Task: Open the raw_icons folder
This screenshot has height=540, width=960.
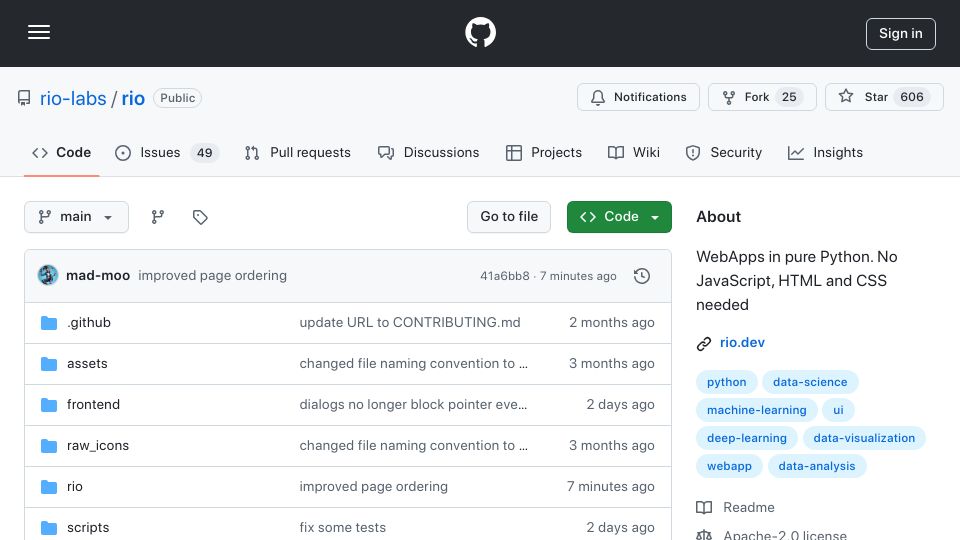Action: [x=98, y=446]
